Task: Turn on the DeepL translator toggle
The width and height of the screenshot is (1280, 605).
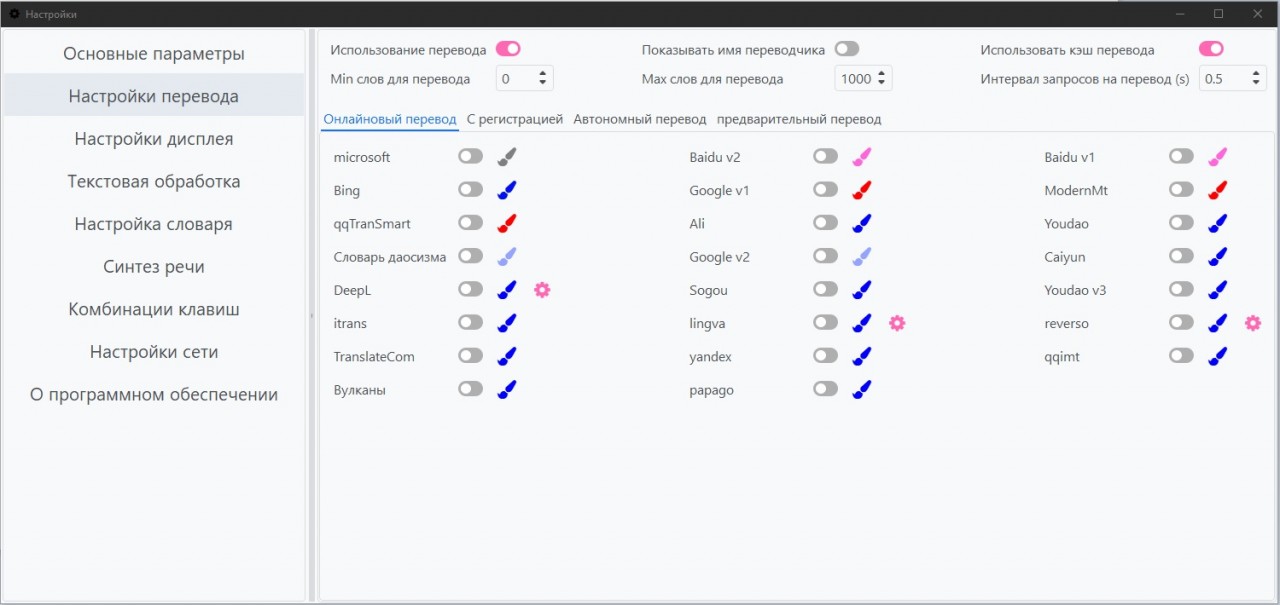Action: point(470,290)
